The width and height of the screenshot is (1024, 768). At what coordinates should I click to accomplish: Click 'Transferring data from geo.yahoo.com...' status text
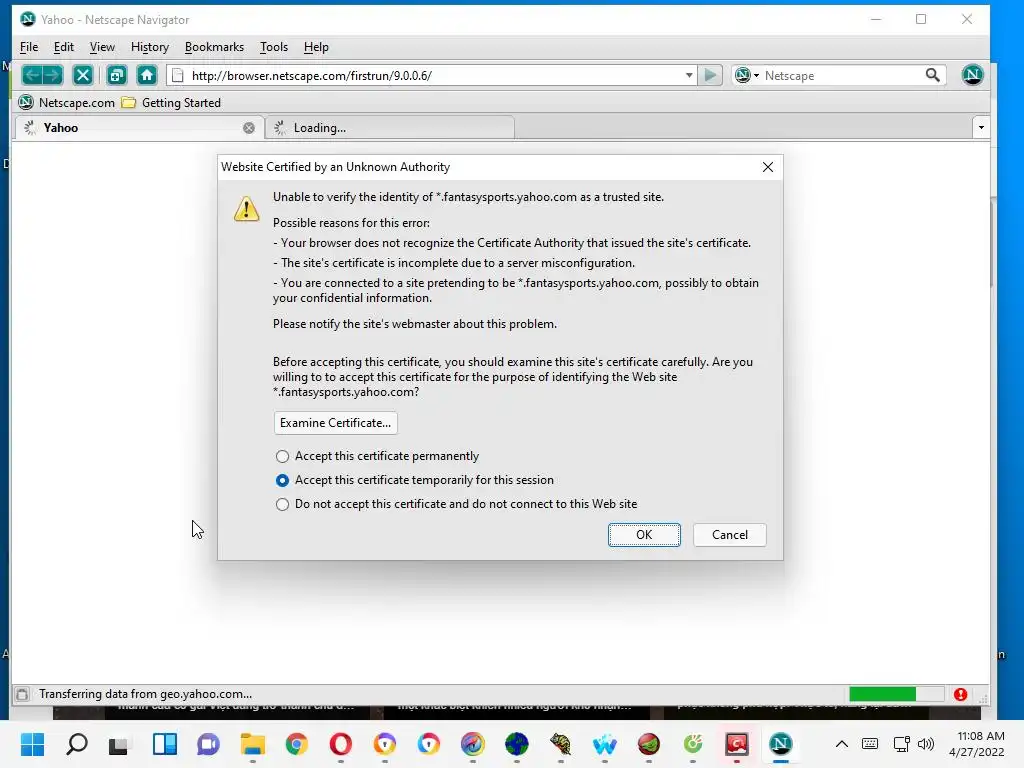146,694
